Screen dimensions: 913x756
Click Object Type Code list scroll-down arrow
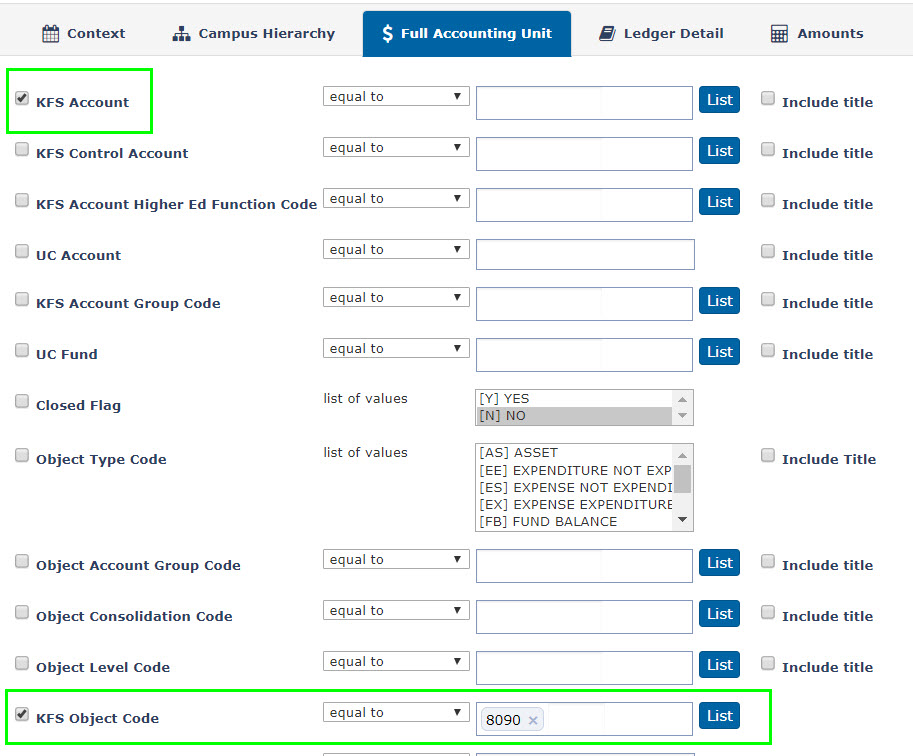click(682, 520)
